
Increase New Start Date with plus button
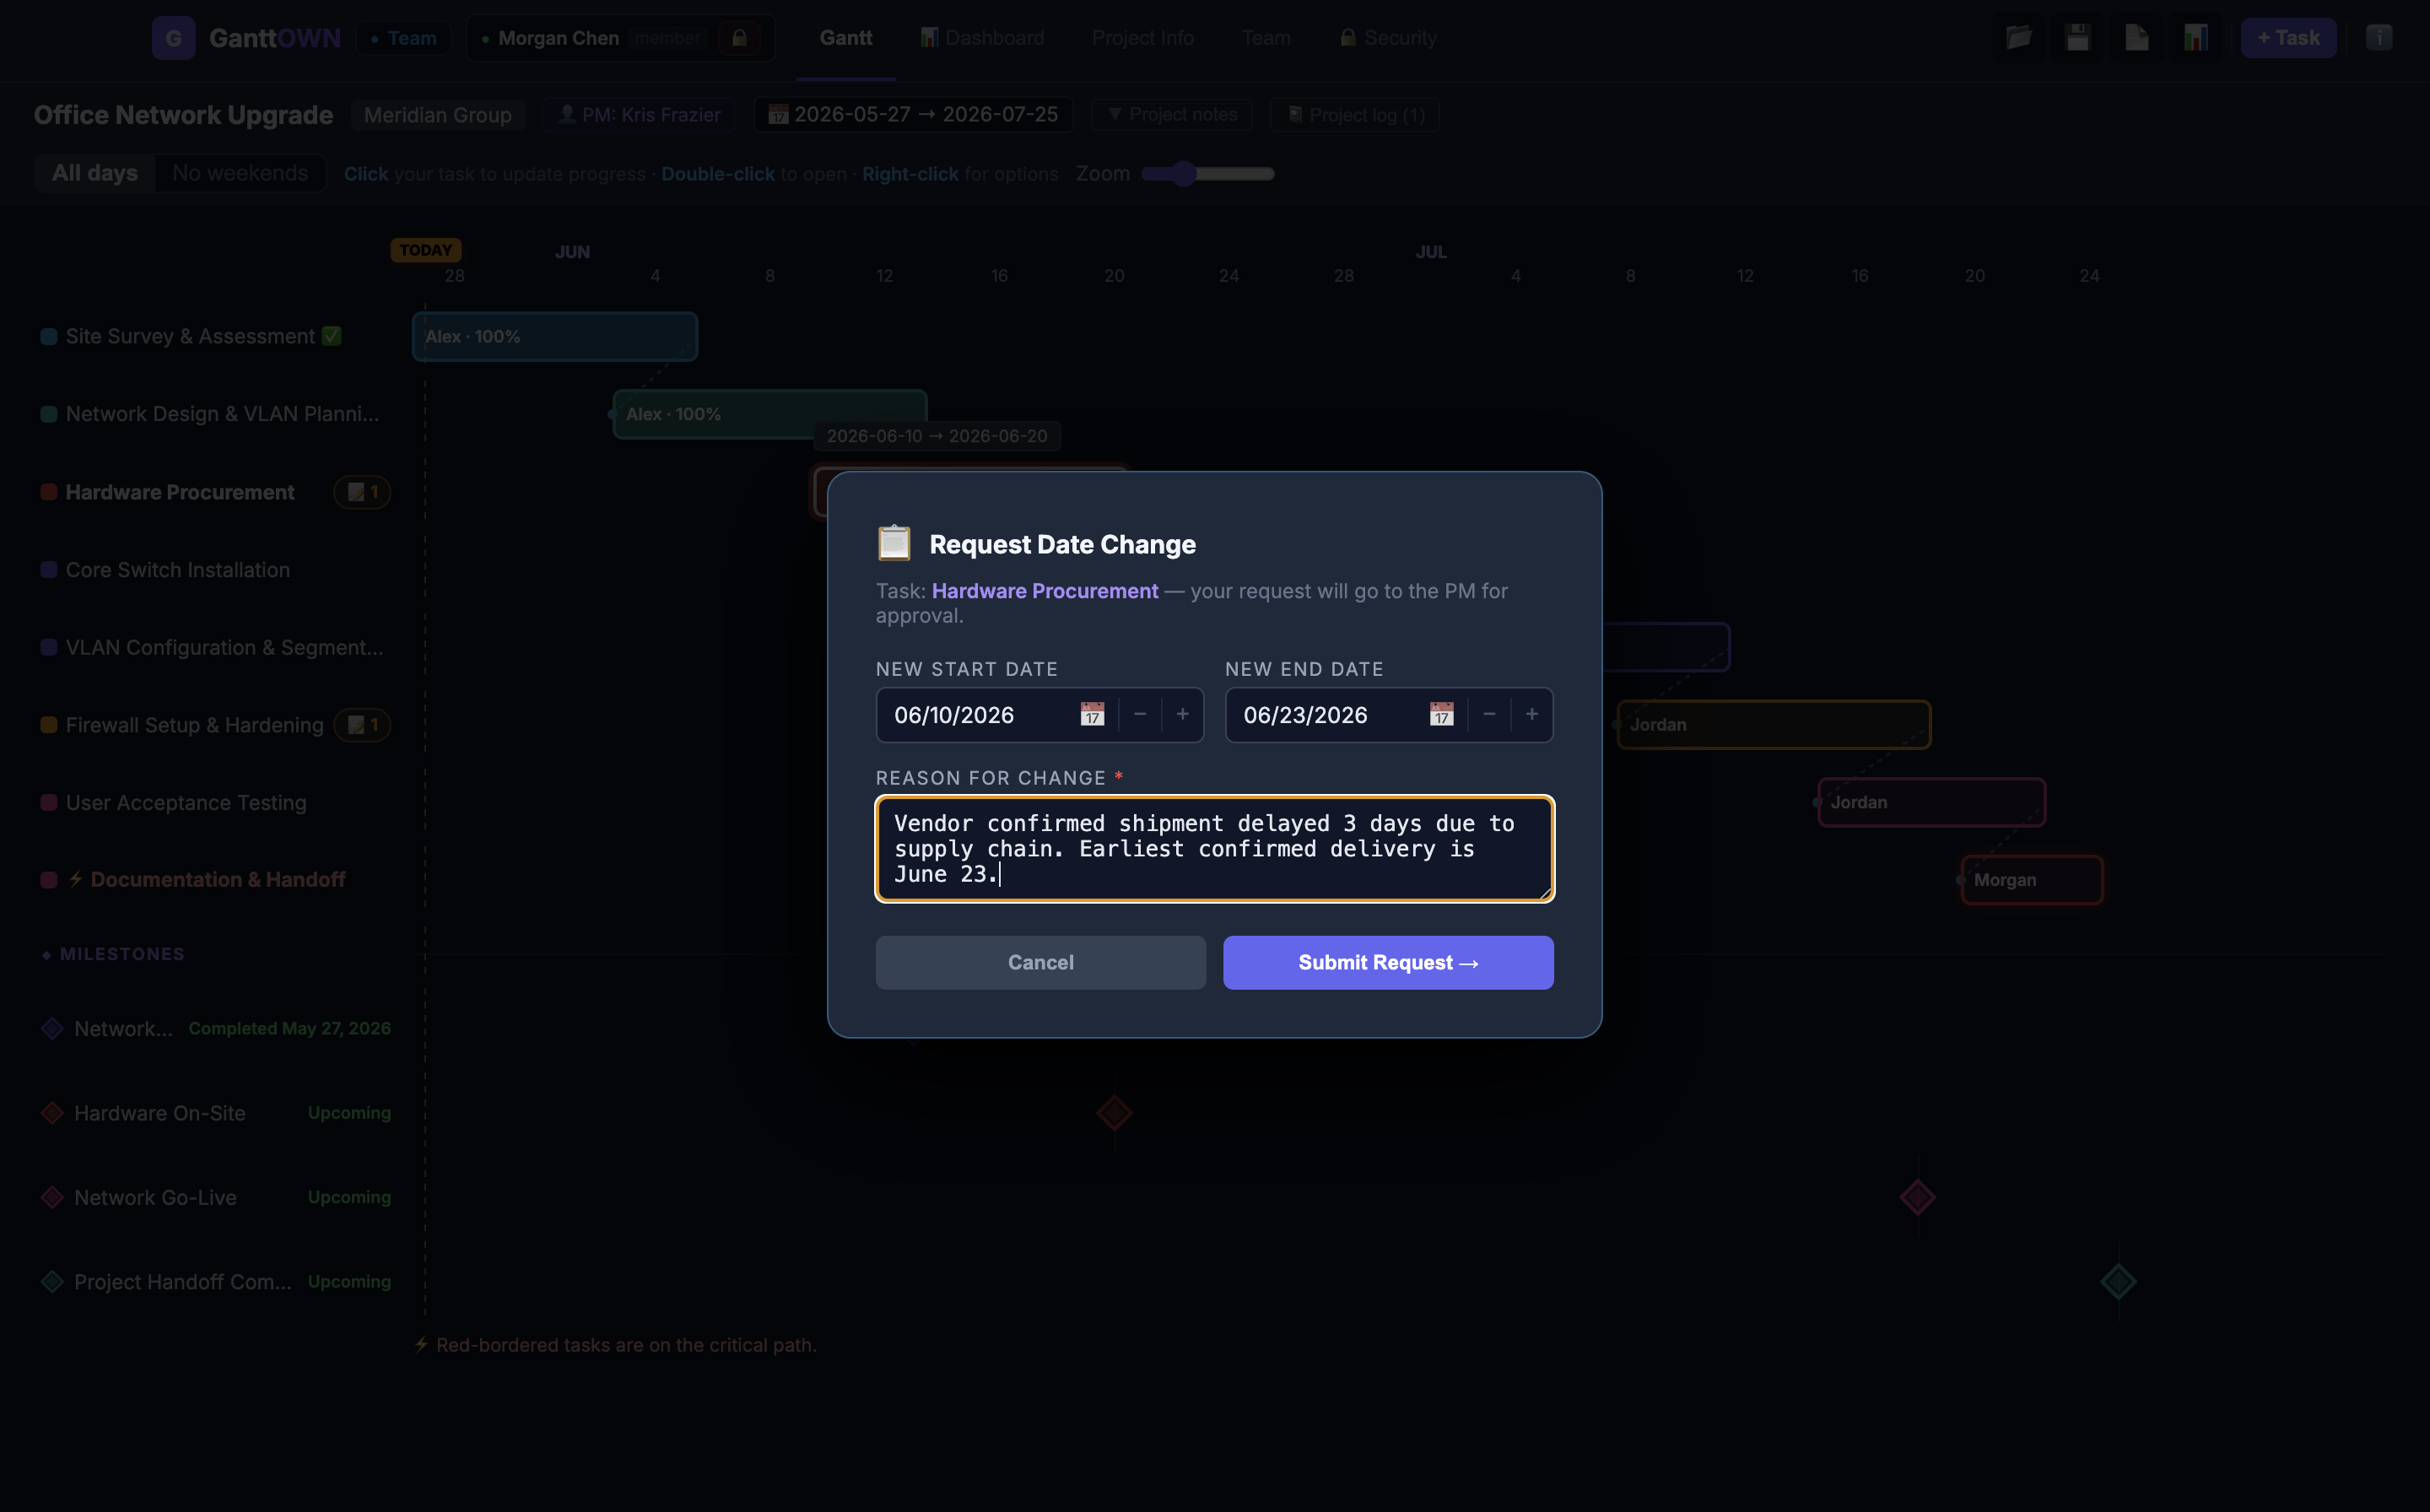click(1183, 714)
